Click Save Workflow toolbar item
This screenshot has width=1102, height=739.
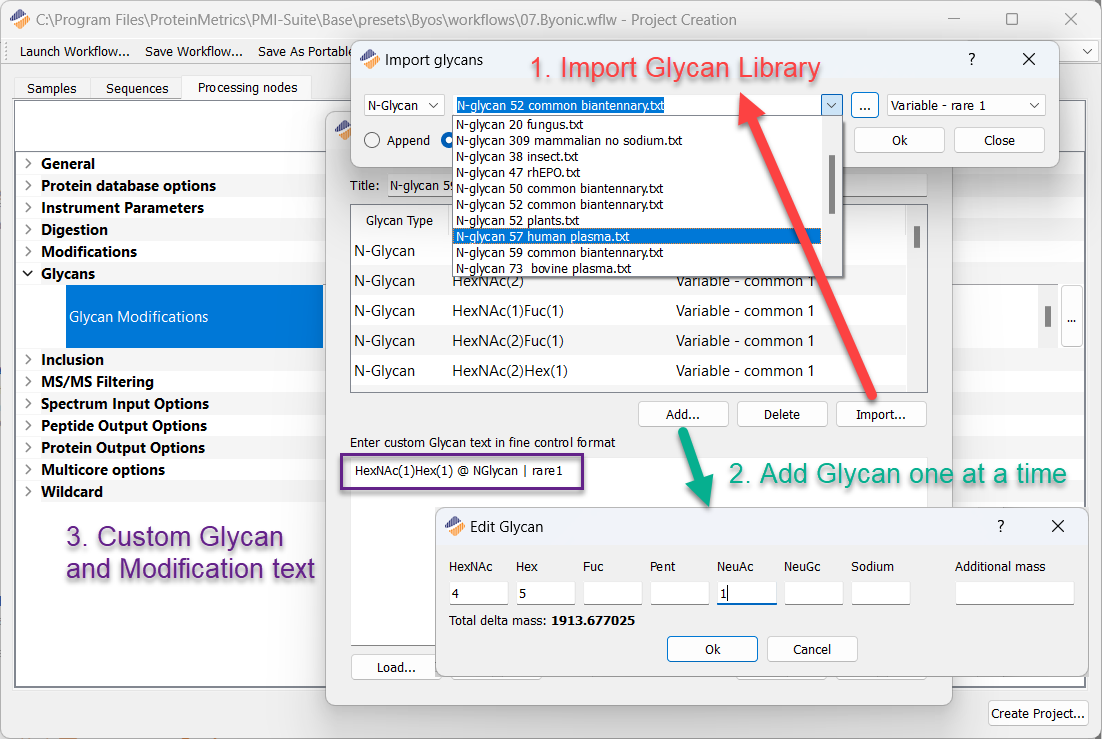(193, 51)
